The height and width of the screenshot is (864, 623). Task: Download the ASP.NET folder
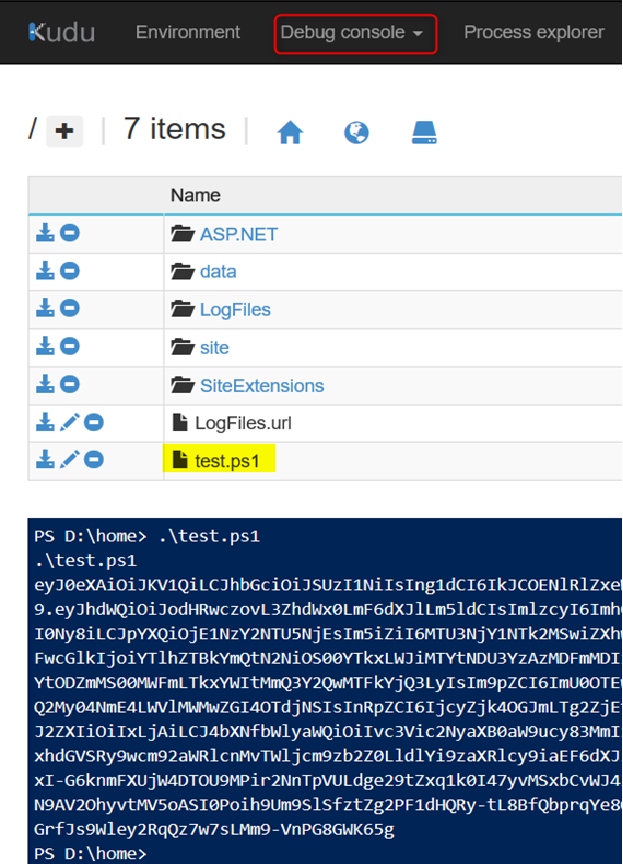click(x=45, y=233)
